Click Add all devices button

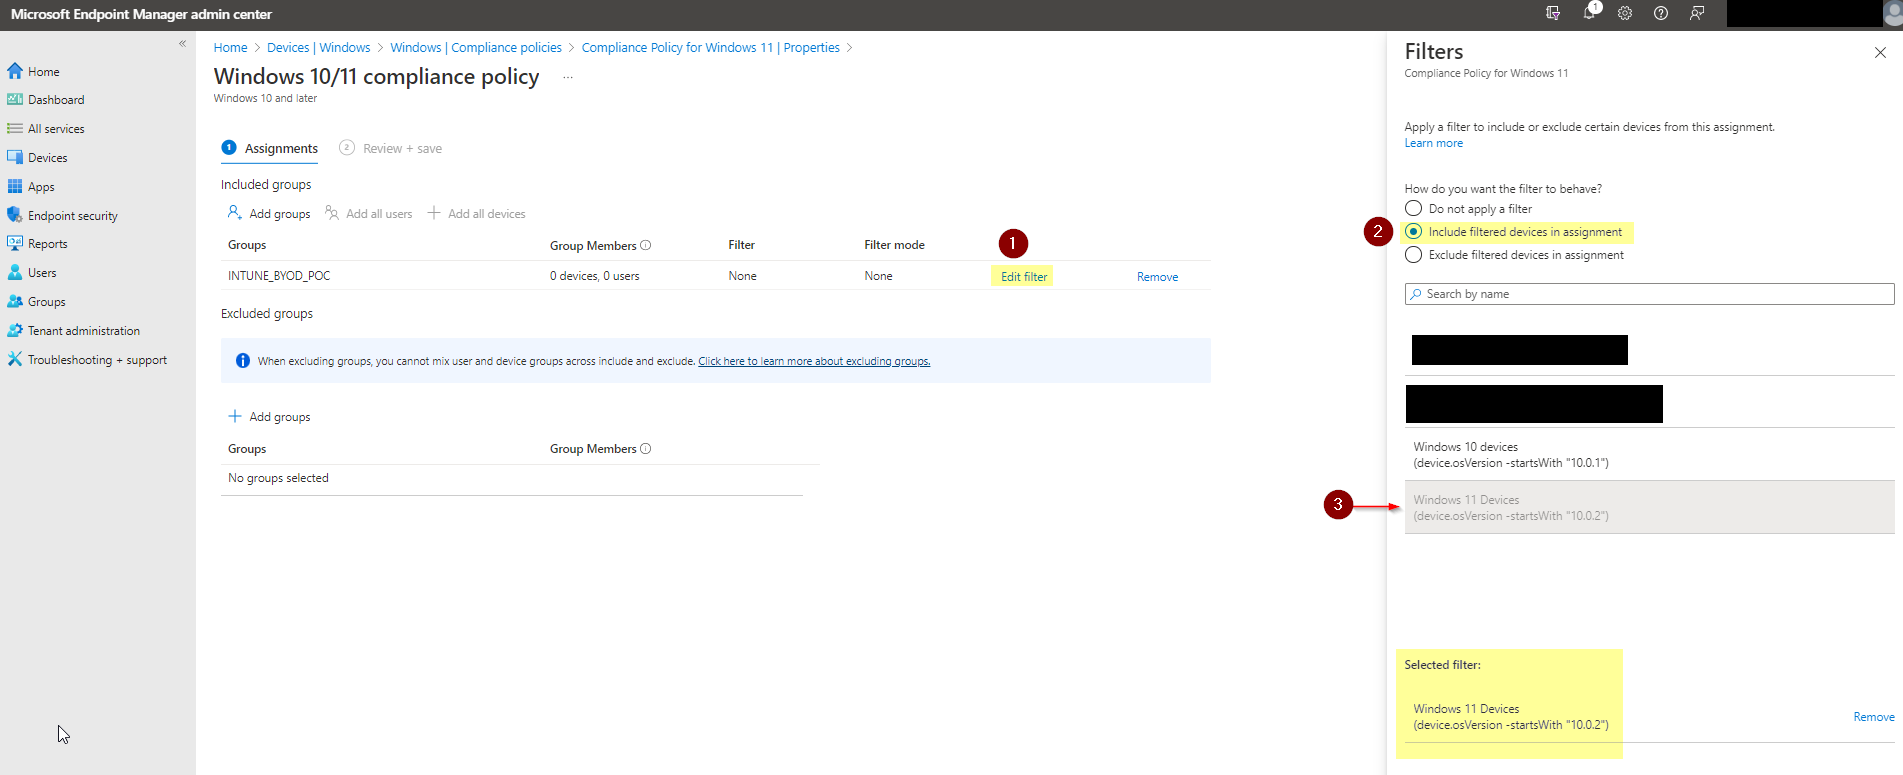[x=476, y=214]
